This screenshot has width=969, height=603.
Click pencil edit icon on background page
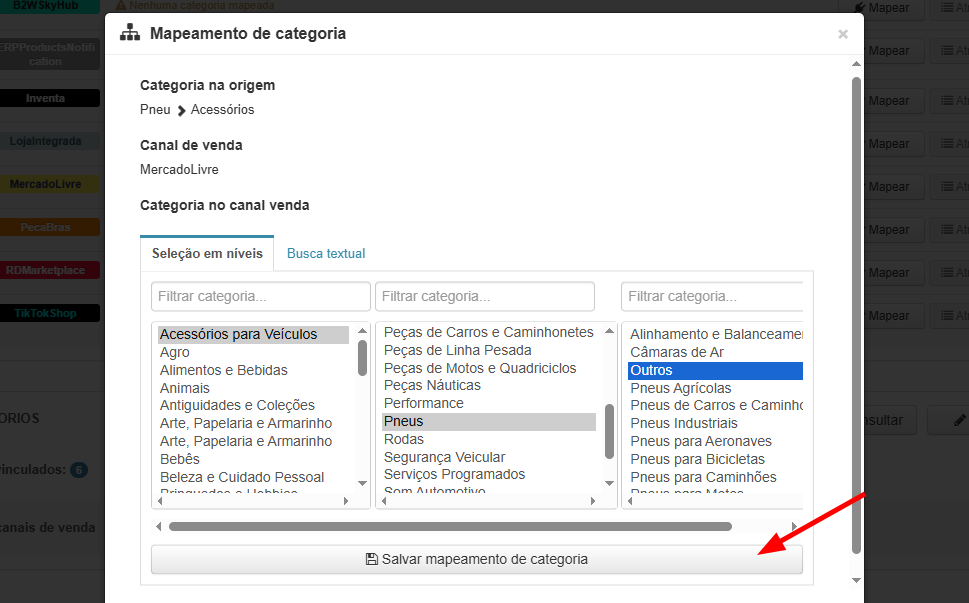tap(959, 421)
